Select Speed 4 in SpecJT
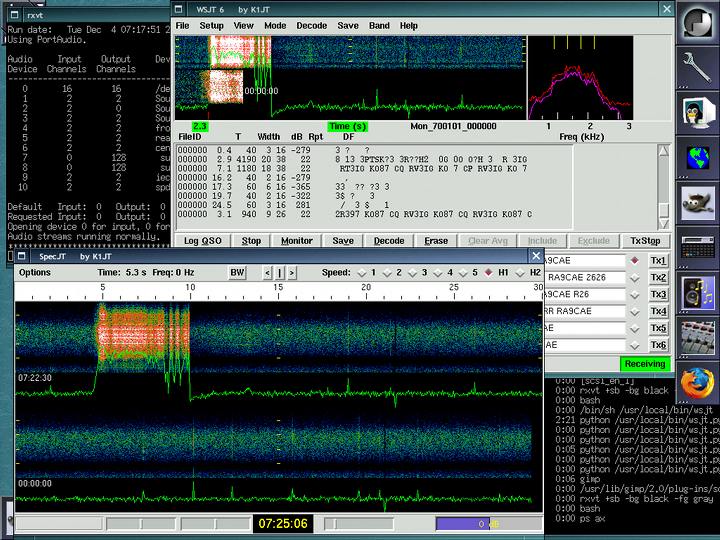The image size is (720, 540). pos(438,273)
